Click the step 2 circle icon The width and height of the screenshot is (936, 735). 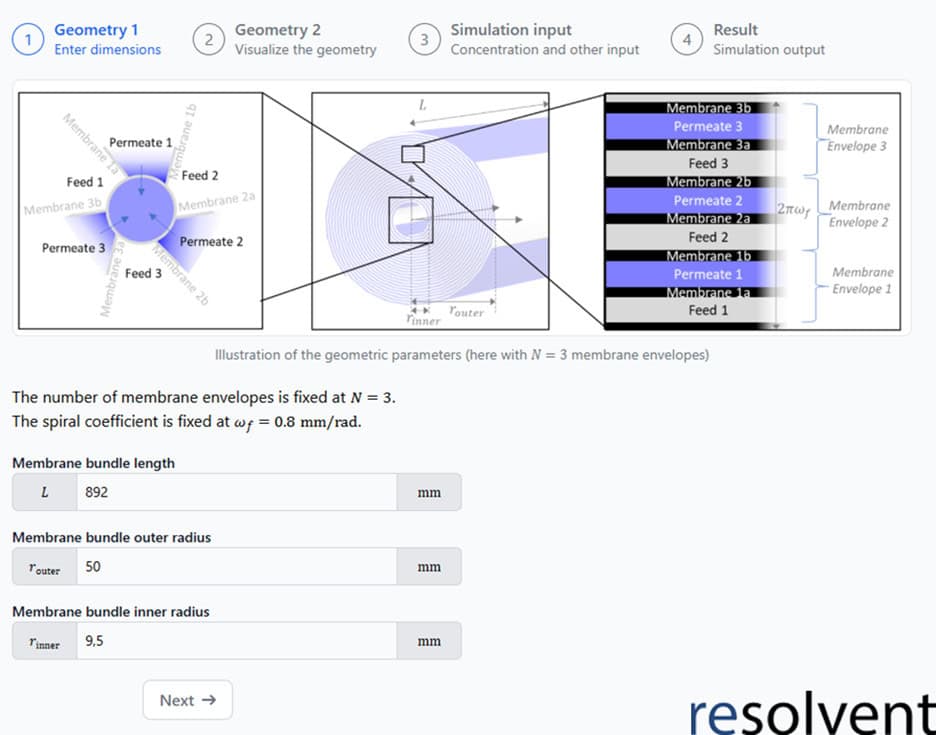(x=209, y=40)
